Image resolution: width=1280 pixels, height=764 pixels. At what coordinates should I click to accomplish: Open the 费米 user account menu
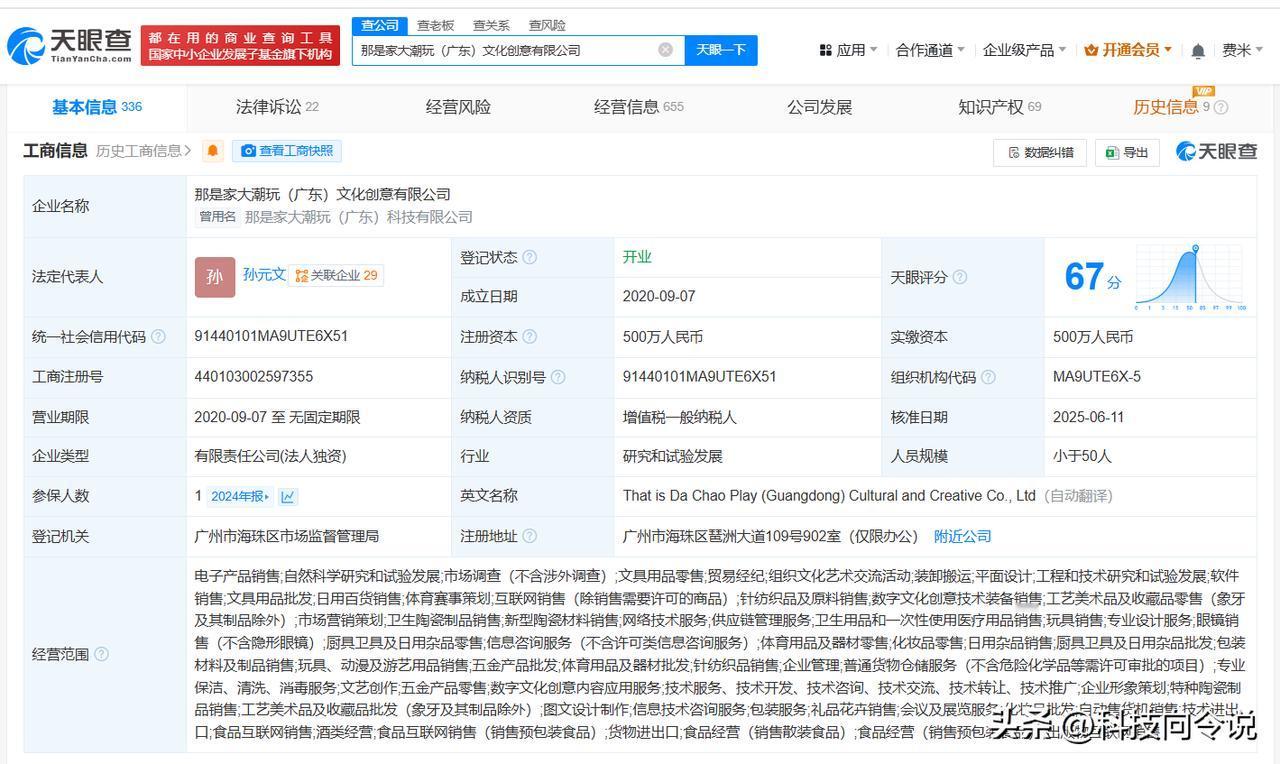click(1243, 50)
